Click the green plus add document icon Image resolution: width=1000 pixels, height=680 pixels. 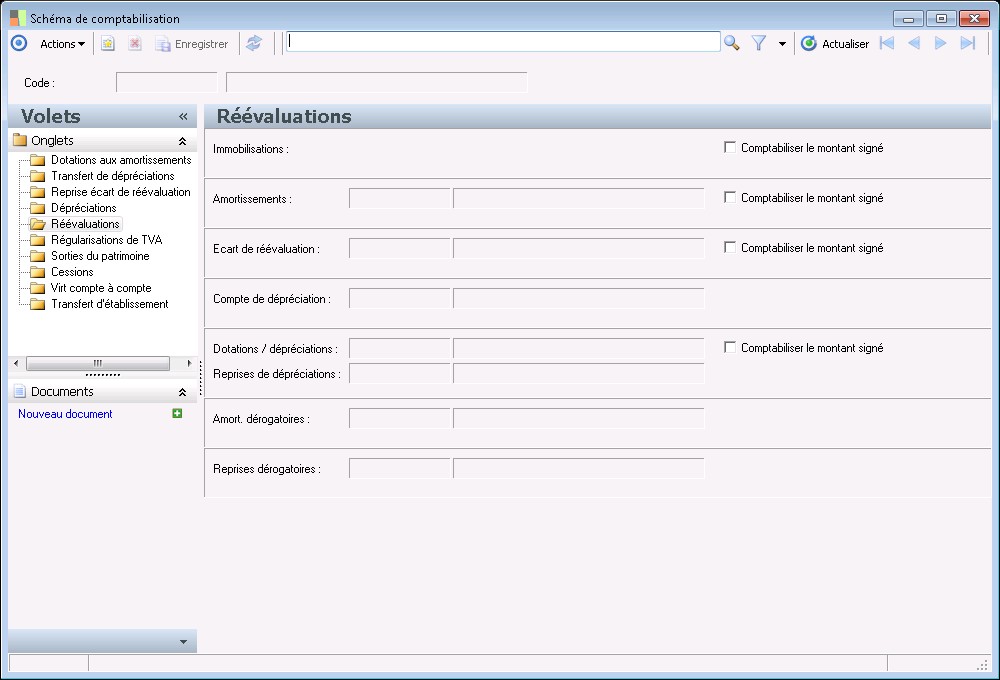[177, 413]
